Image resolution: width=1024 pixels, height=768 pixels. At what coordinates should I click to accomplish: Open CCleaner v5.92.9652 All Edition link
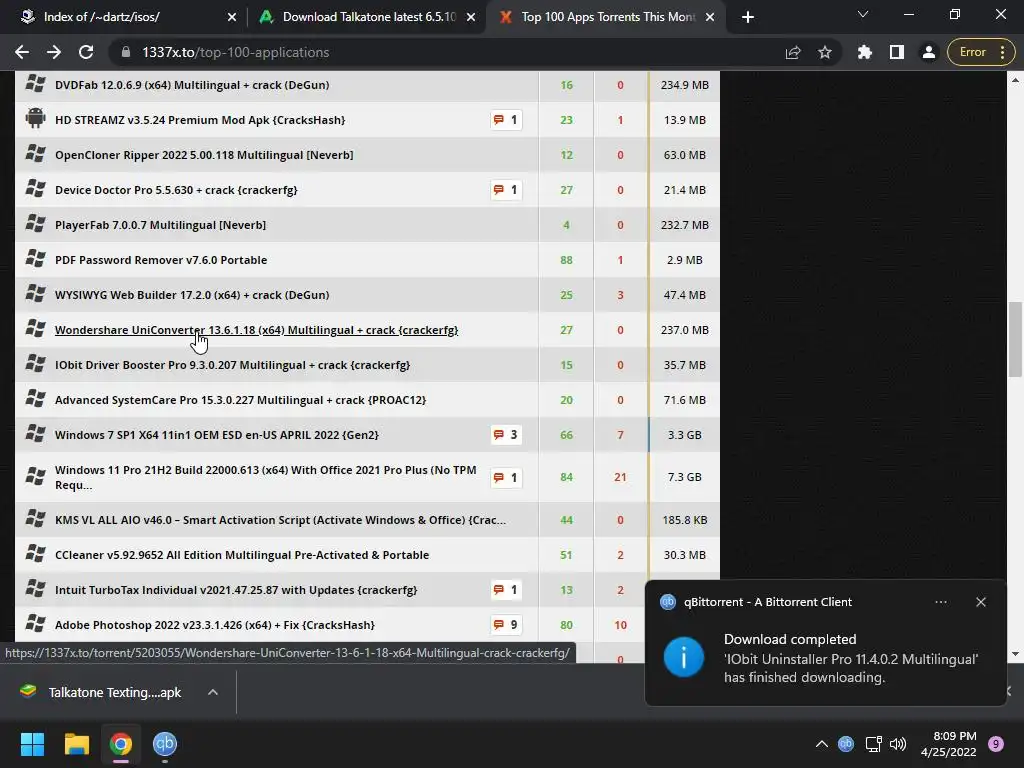click(242, 555)
